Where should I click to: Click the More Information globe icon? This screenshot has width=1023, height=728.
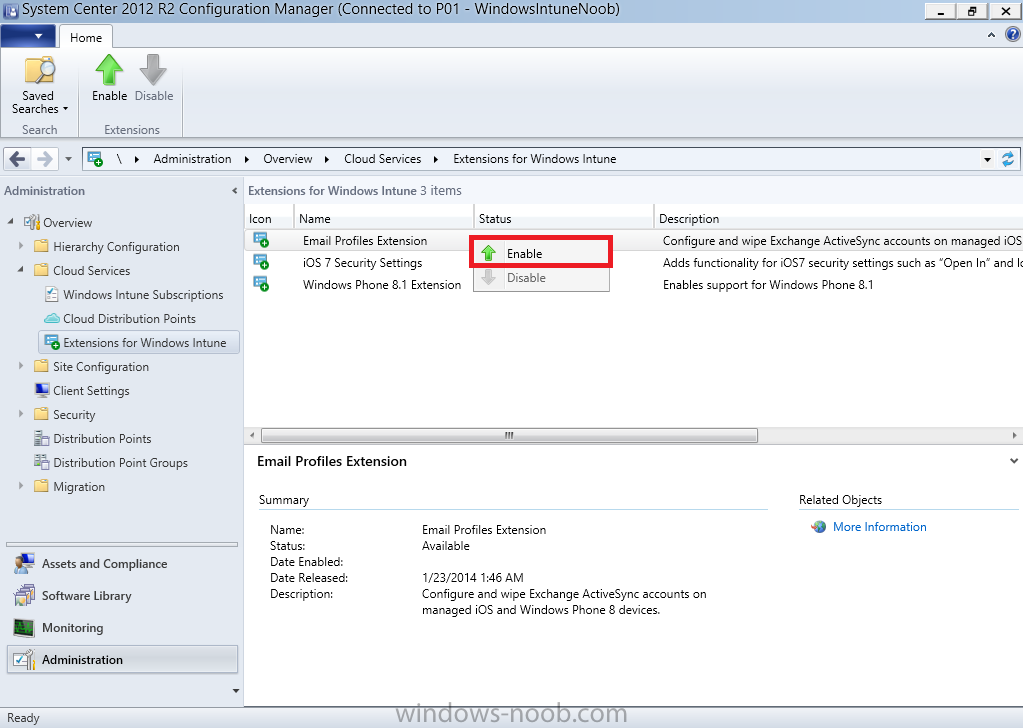click(819, 526)
